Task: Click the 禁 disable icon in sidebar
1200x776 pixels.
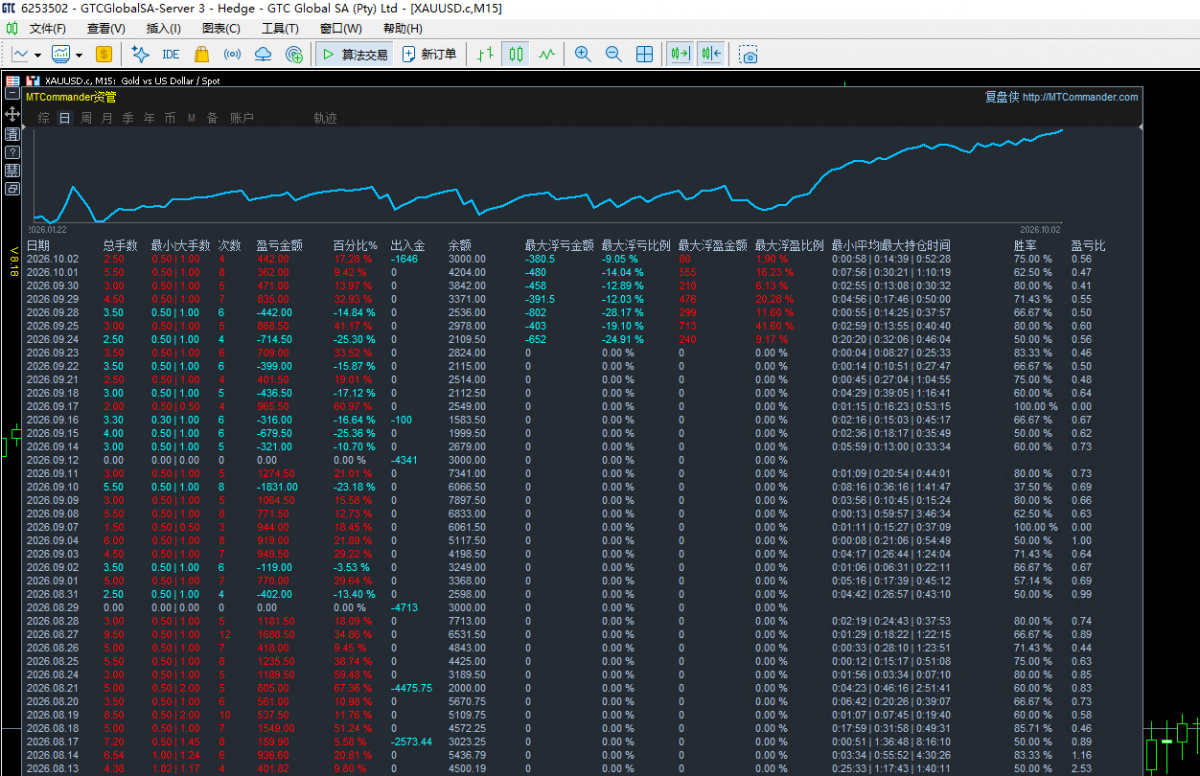Action: click(x=12, y=169)
